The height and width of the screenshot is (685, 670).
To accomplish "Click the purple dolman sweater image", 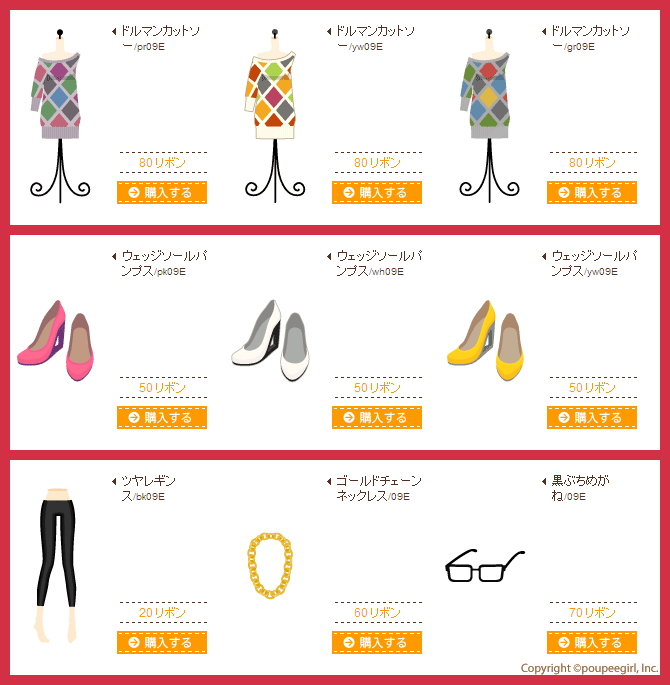I will click(60, 116).
